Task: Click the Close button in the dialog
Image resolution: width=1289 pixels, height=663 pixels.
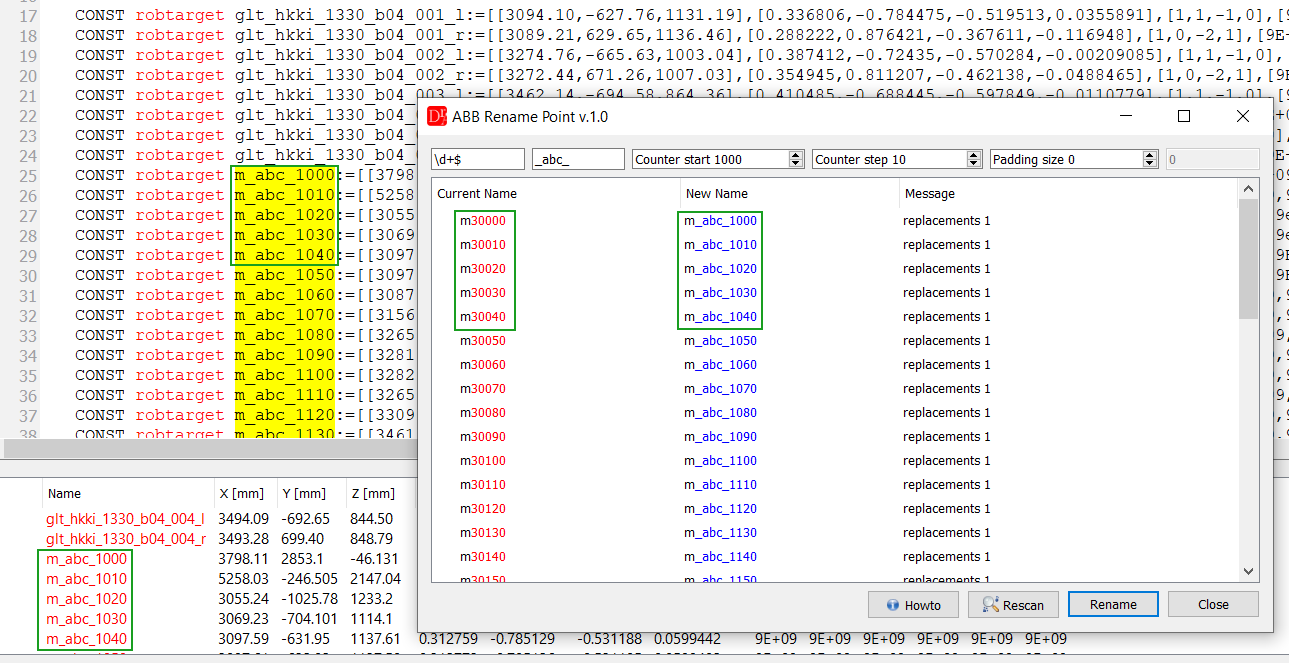Action: (x=1213, y=604)
